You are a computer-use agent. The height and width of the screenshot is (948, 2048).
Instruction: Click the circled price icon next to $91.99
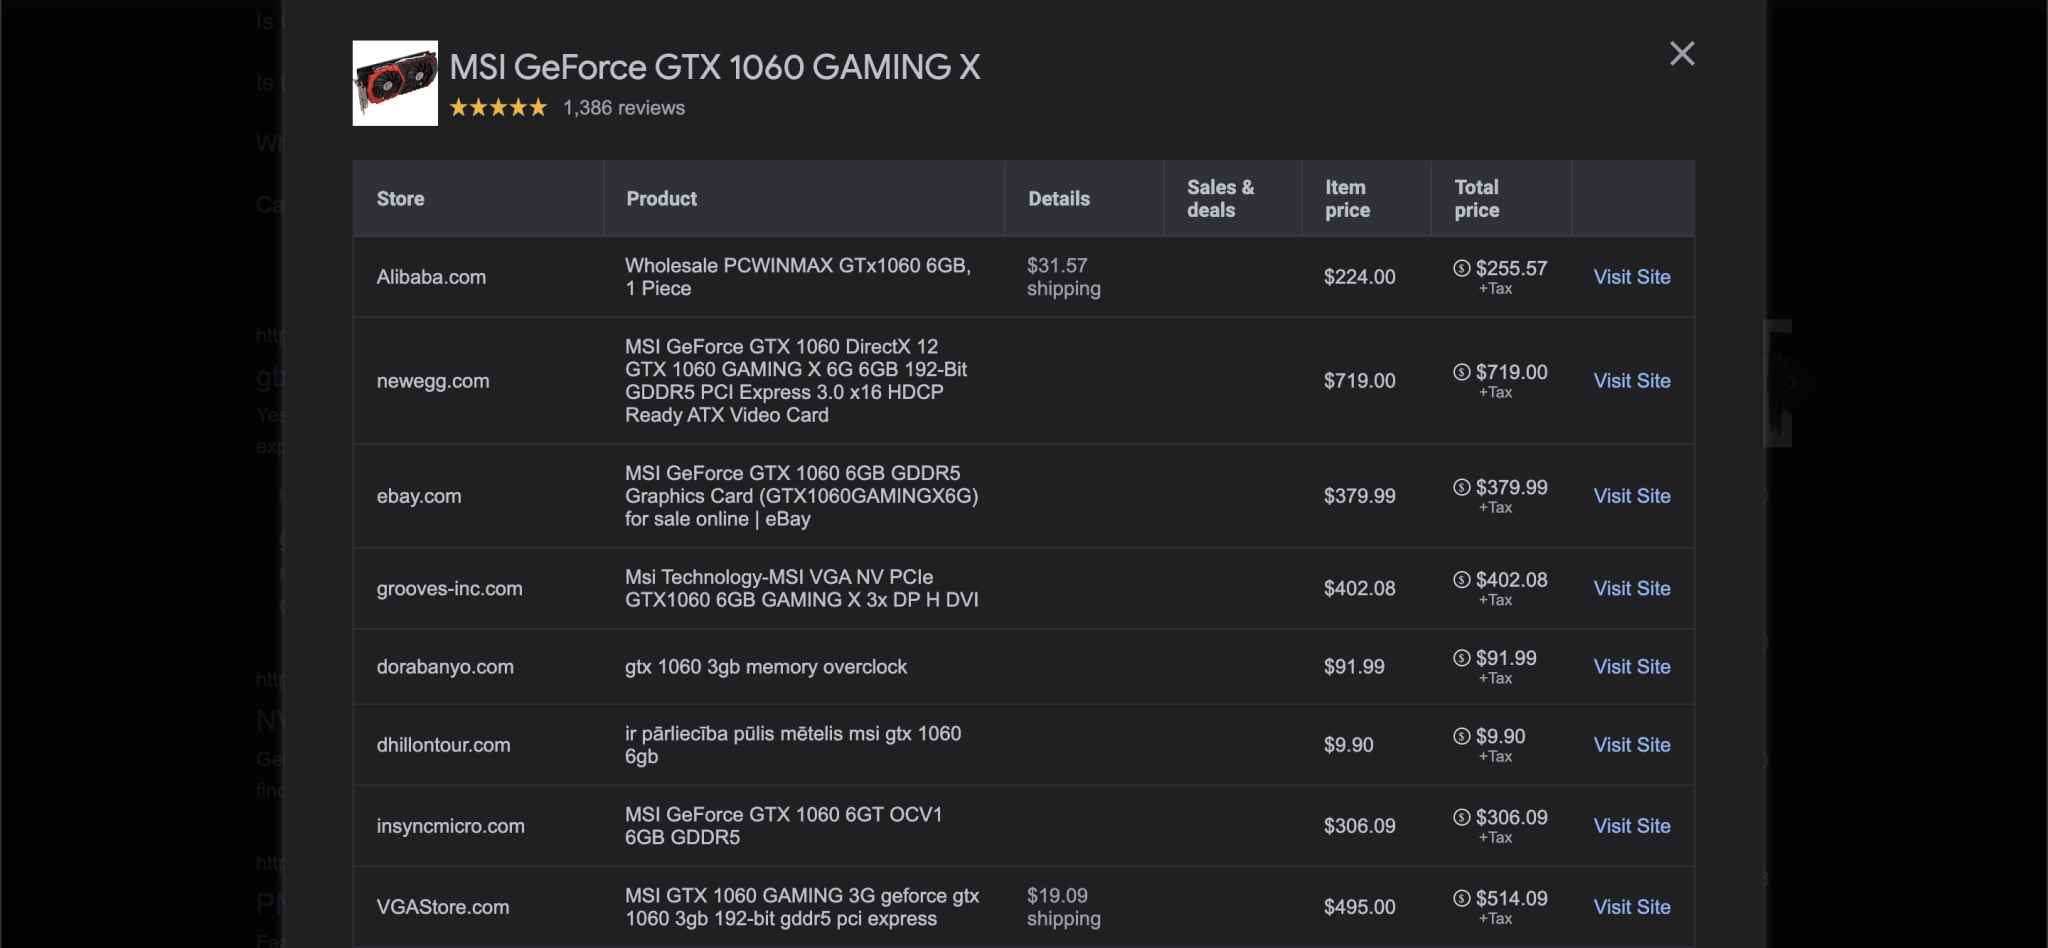click(1461, 658)
